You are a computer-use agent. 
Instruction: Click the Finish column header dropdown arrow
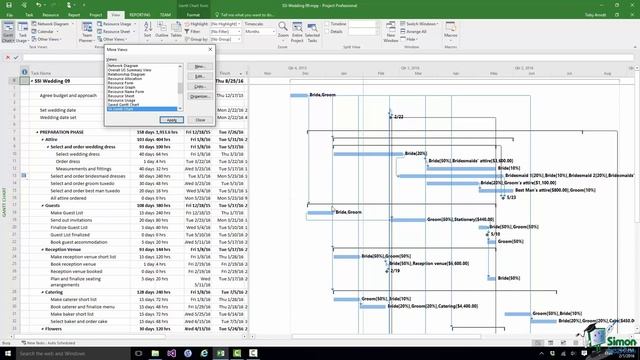(x=241, y=73)
